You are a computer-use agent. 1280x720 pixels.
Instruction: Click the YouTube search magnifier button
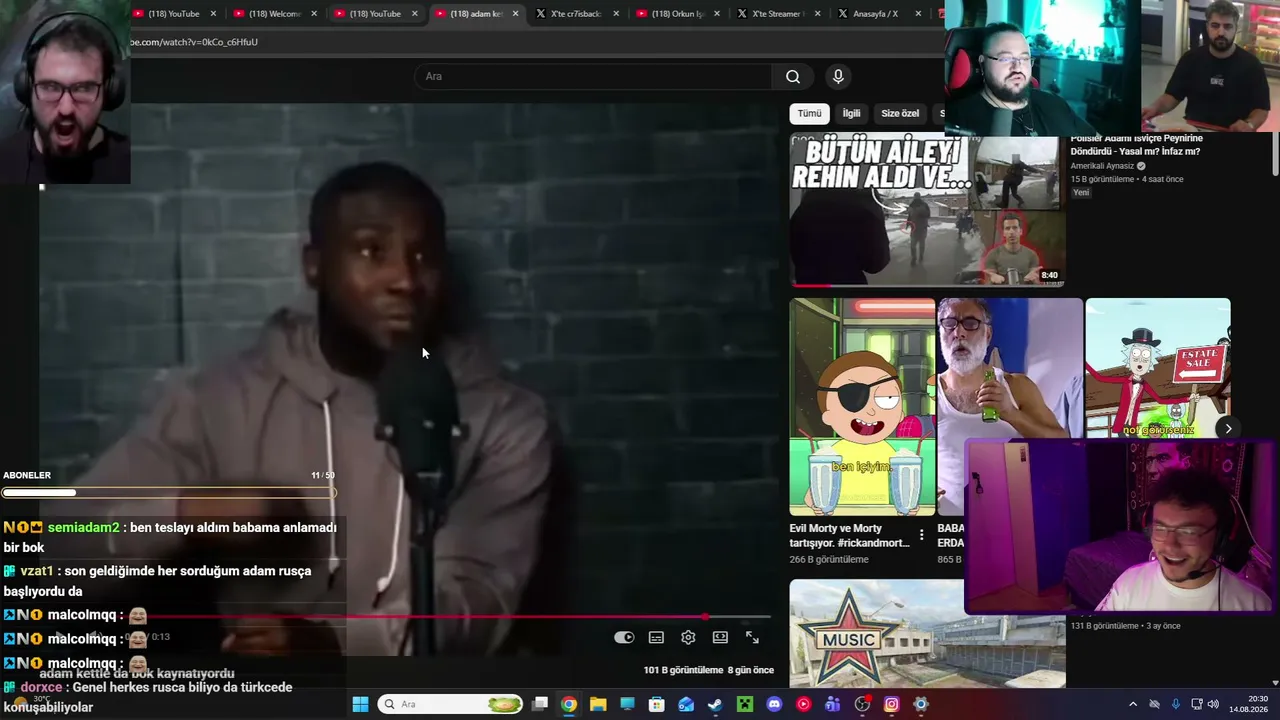pos(793,77)
